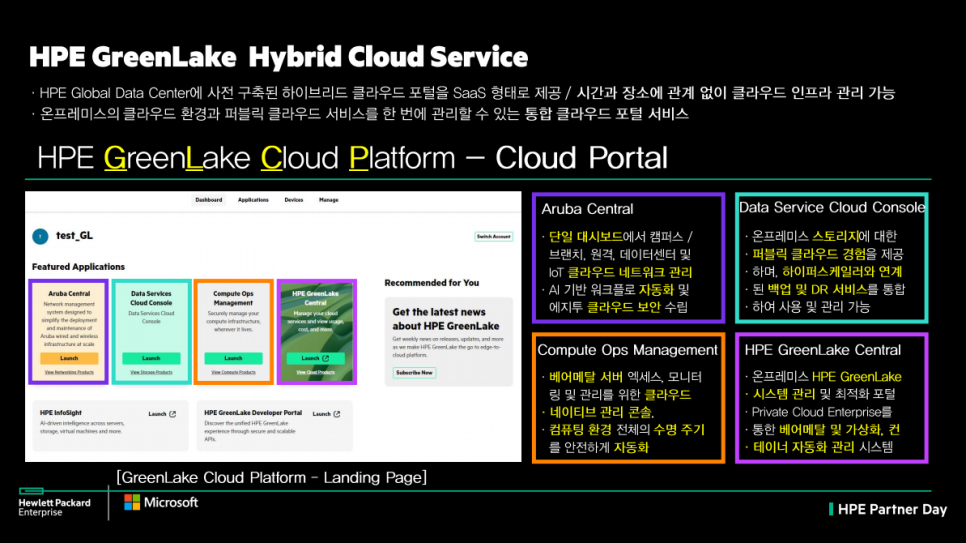Open the View Cloud Products link
This screenshot has height=543, width=966.
click(315, 372)
